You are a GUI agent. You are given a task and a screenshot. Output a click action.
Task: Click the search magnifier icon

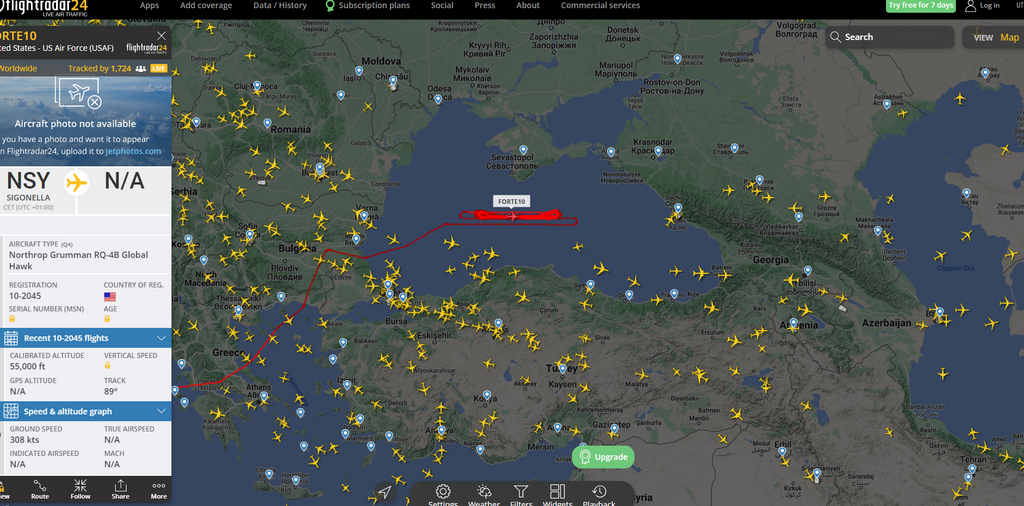point(835,37)
